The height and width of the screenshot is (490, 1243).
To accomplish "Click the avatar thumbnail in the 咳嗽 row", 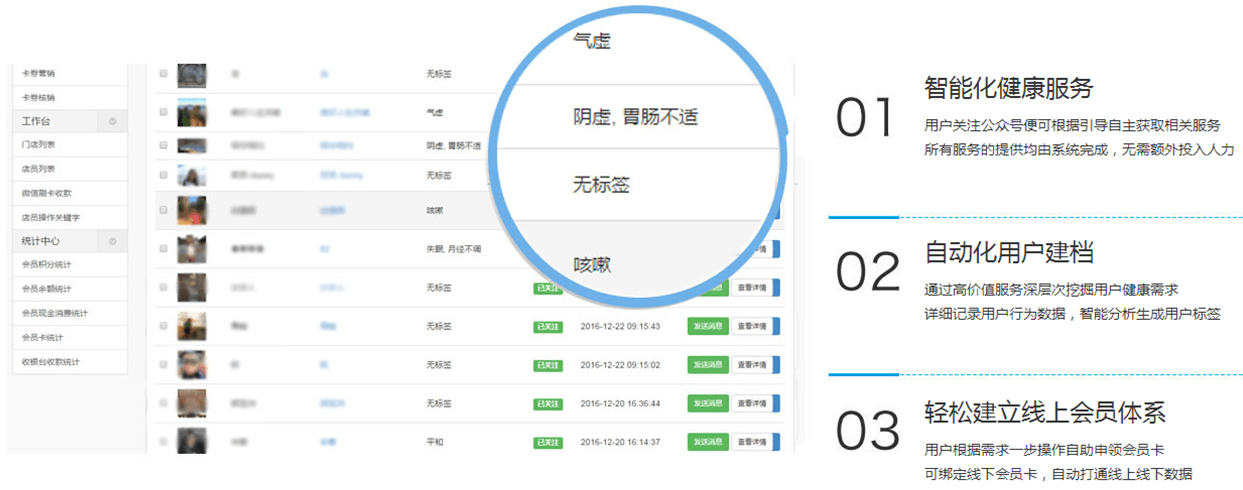I will pyautogui.click(x=191, y=211).
